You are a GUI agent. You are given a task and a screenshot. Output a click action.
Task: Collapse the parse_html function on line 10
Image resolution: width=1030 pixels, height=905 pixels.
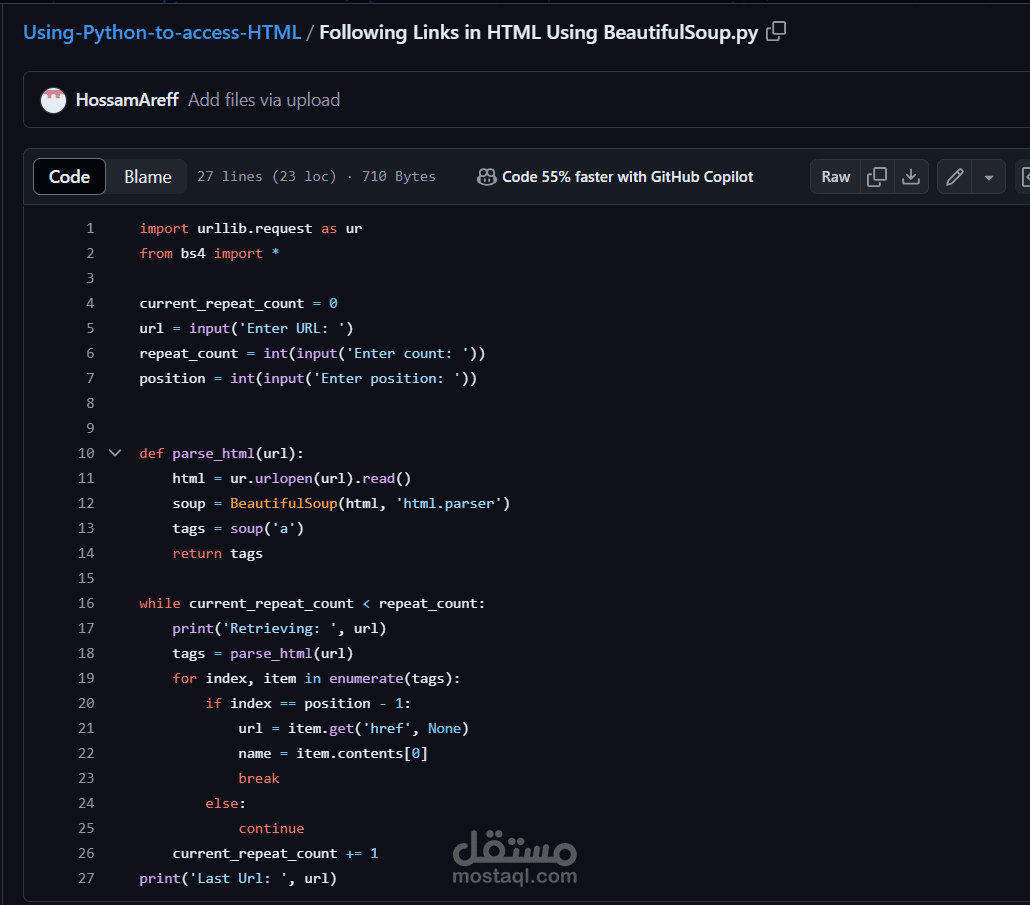(x=115, y=453)
